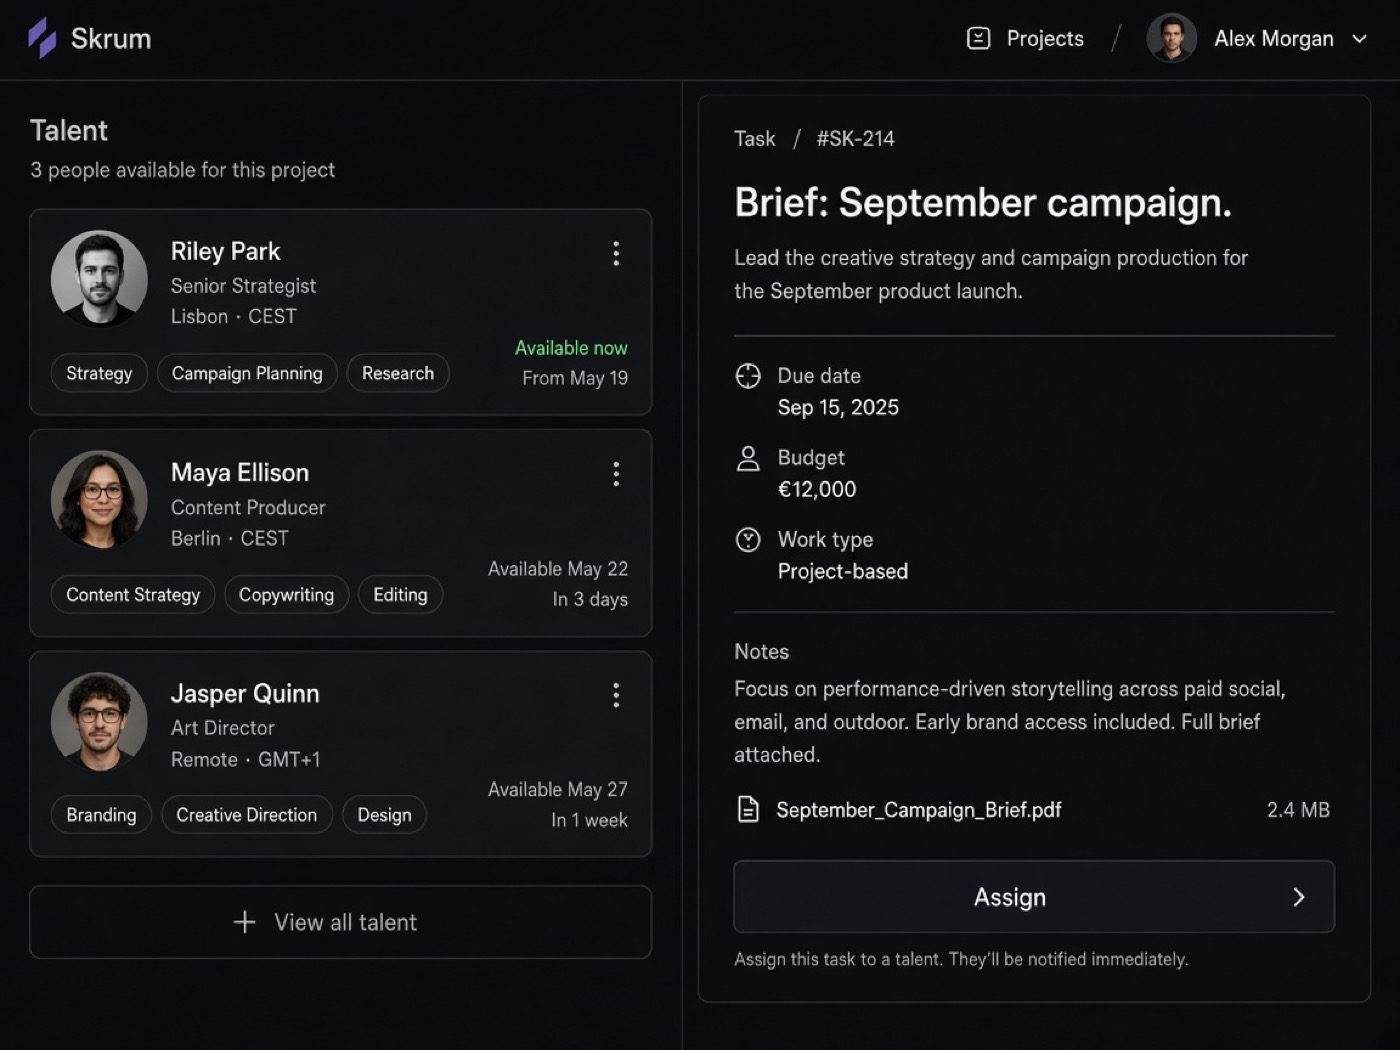Click the Due date clock icon

748,376
